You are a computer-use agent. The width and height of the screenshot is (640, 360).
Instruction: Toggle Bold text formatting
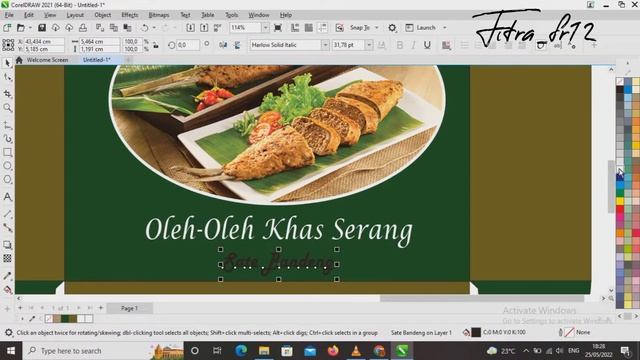coord(400,45)
